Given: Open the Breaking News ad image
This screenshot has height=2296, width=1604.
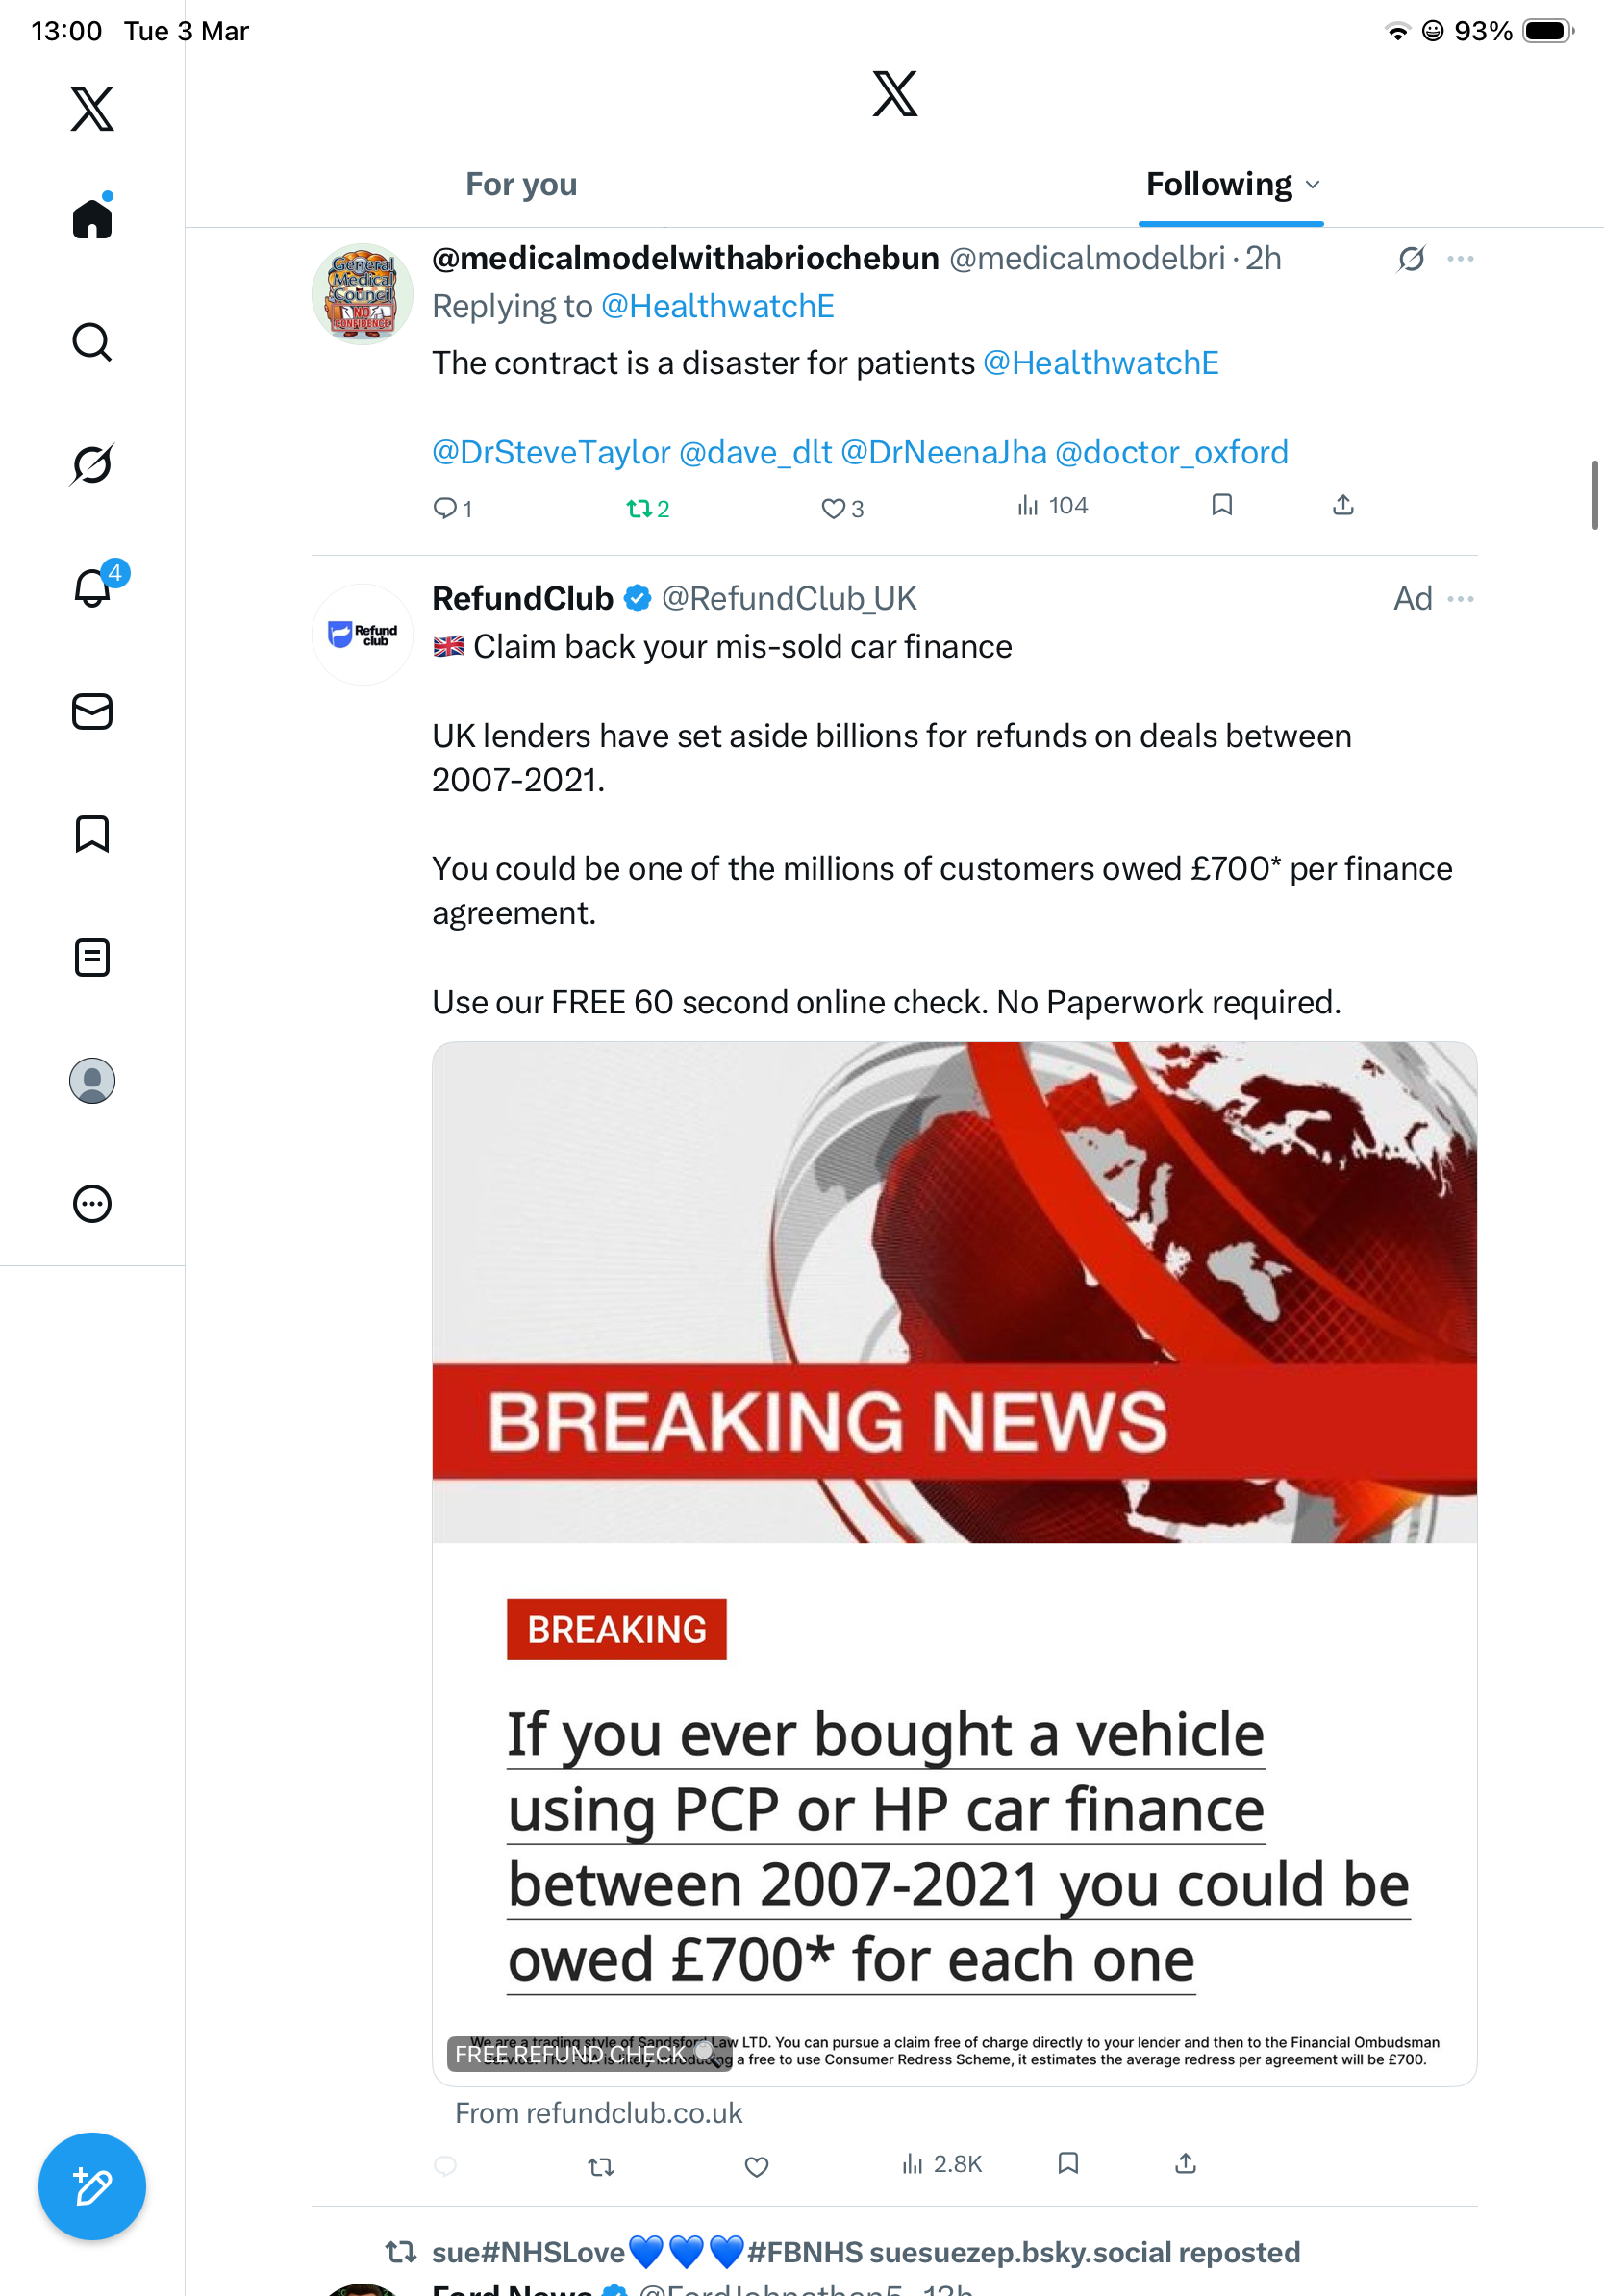Looking at the screenshot, I should [954, 1292].
